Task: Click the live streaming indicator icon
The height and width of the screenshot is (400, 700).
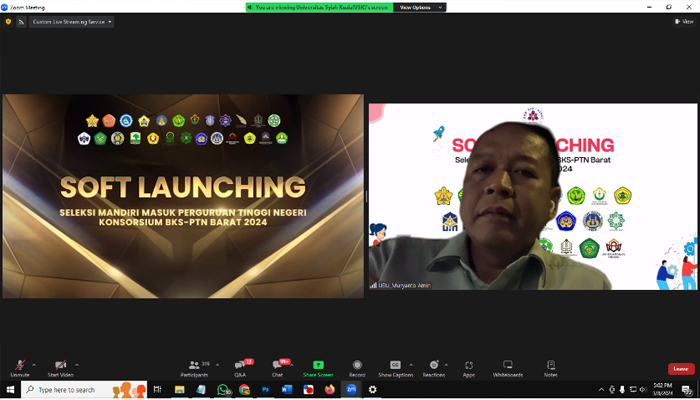Action: point(21,21)
